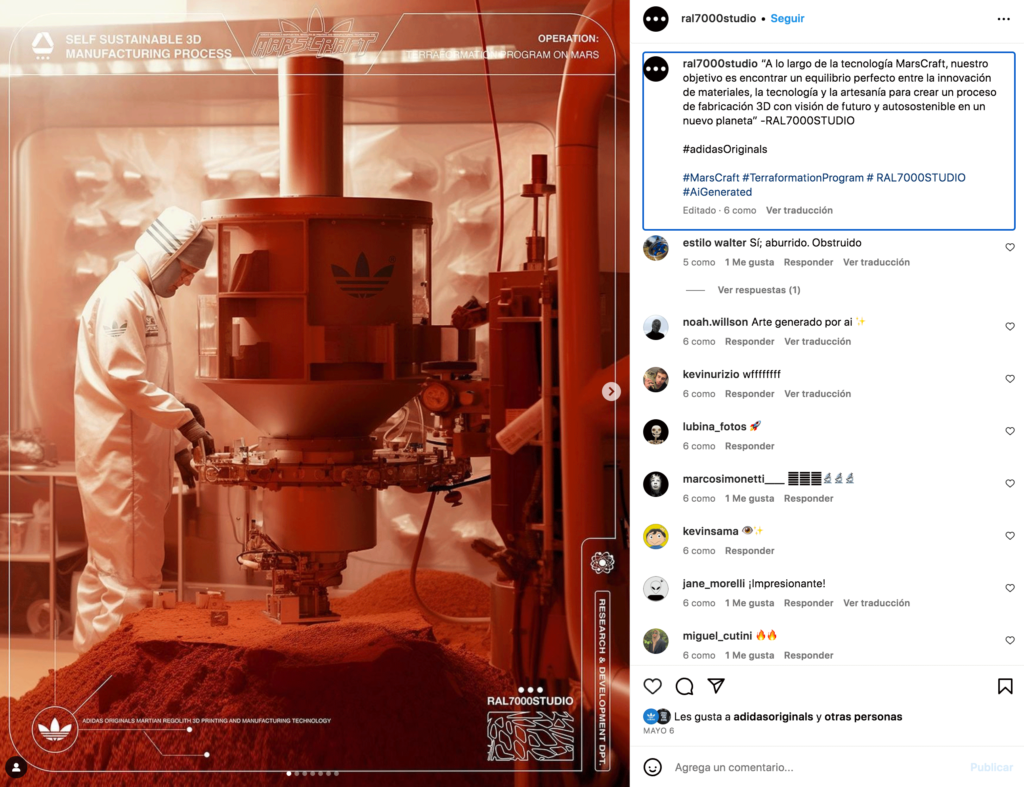This screenshot has width=1024, height=787.
Task: Open ral7000studio profile avatar in header
Action: tap(656, 19)
